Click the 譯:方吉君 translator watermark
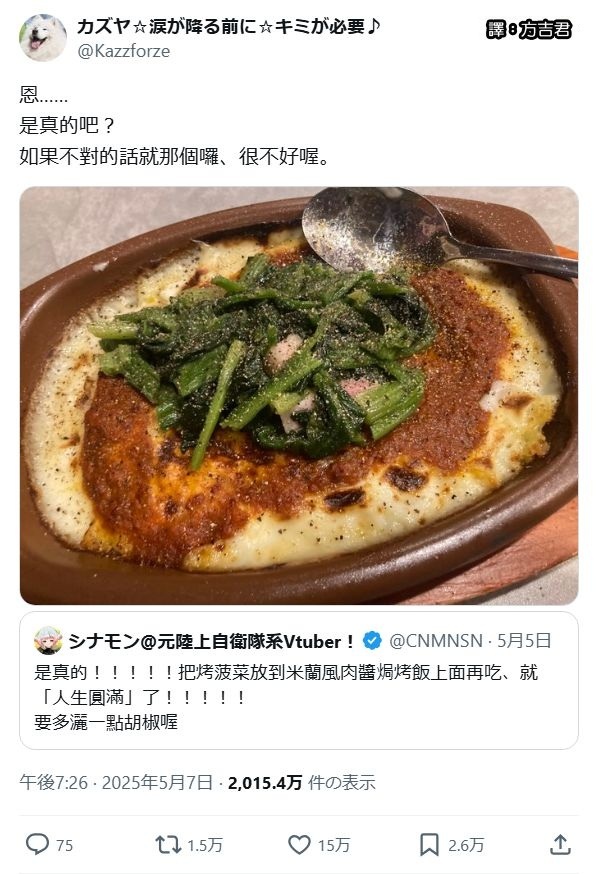 tap(529, 30)
